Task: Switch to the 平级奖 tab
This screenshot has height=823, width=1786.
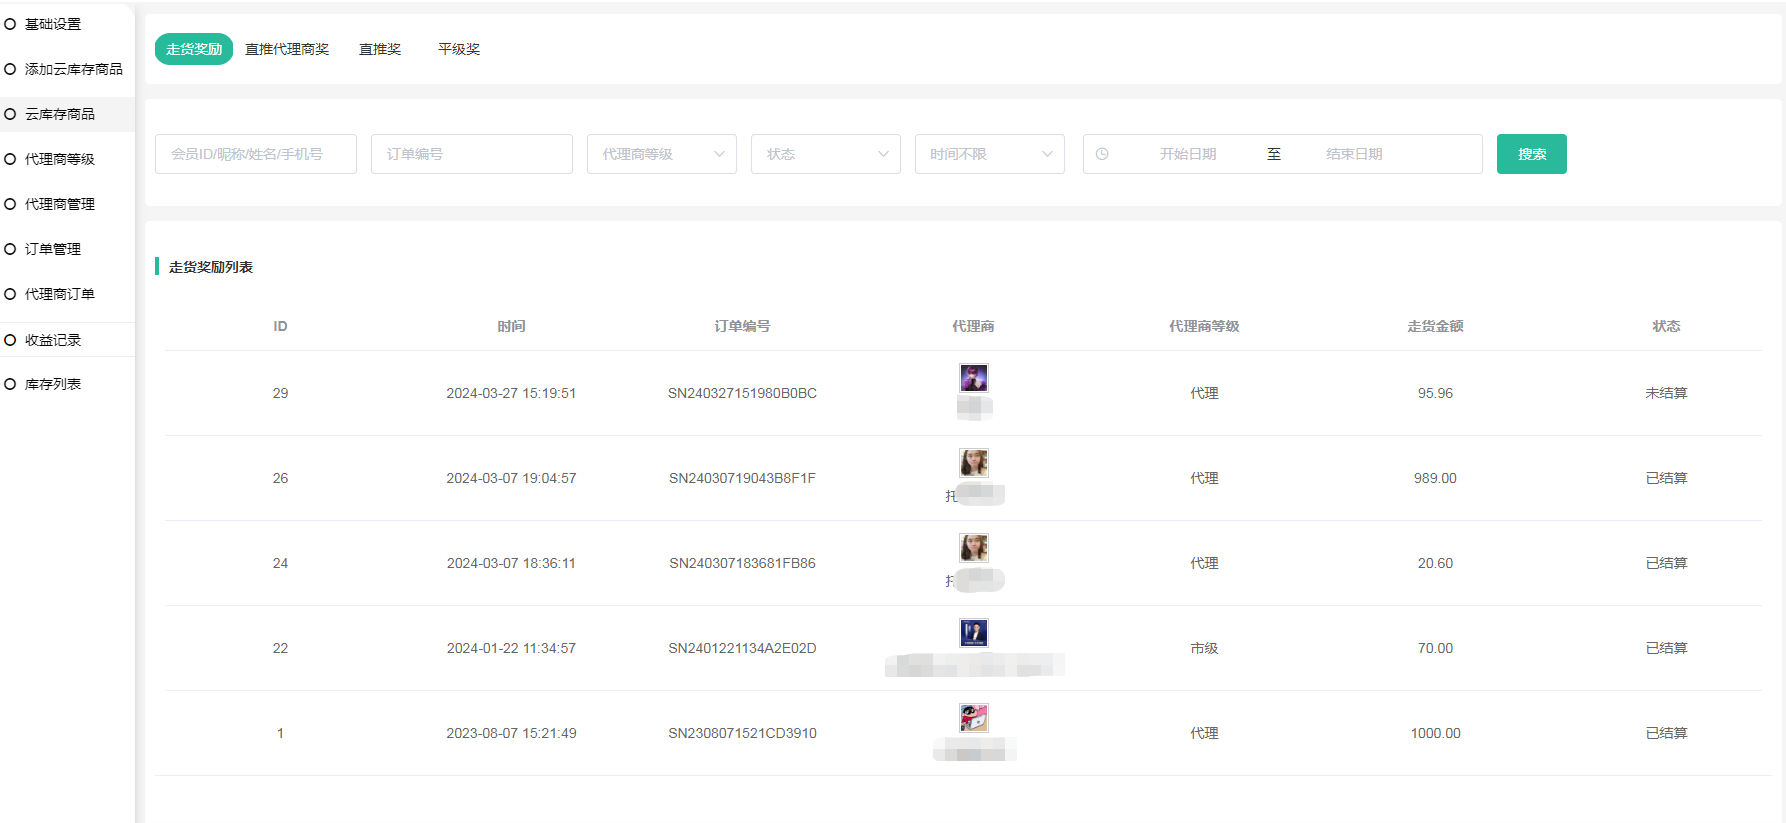Action: point(459,49)
